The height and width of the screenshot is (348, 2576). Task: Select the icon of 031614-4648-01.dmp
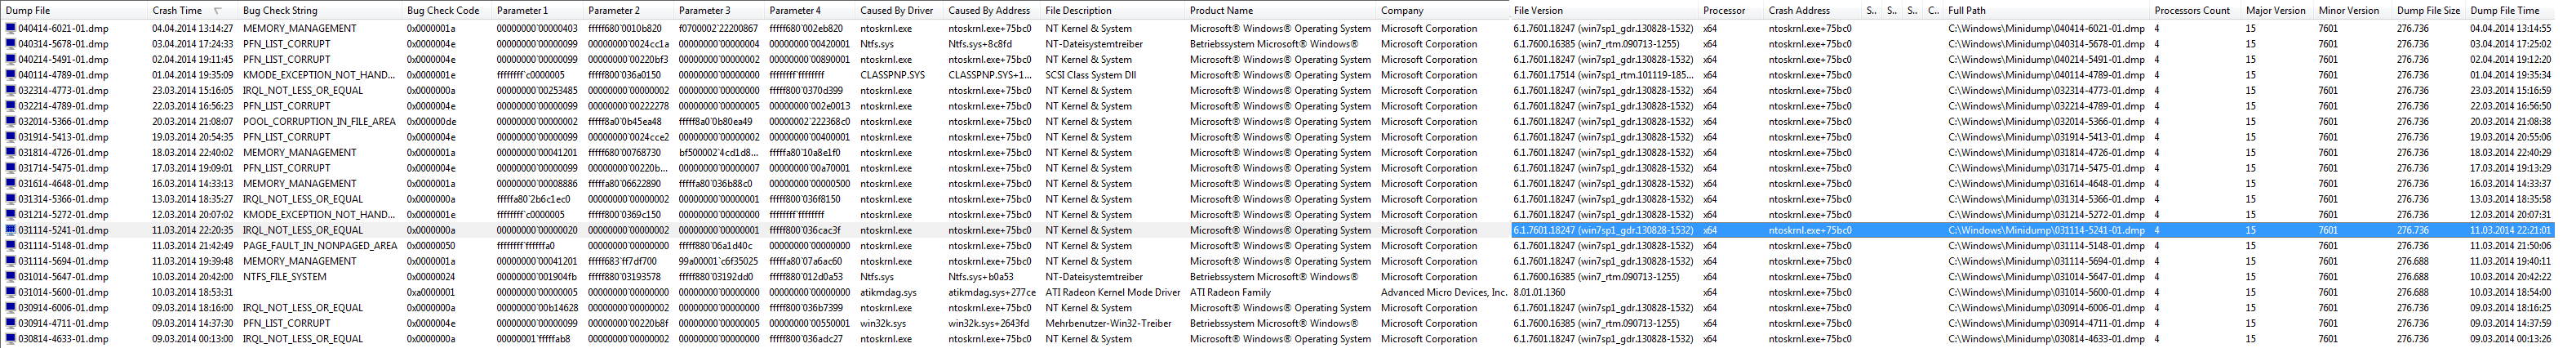click(x=11, y=184)
